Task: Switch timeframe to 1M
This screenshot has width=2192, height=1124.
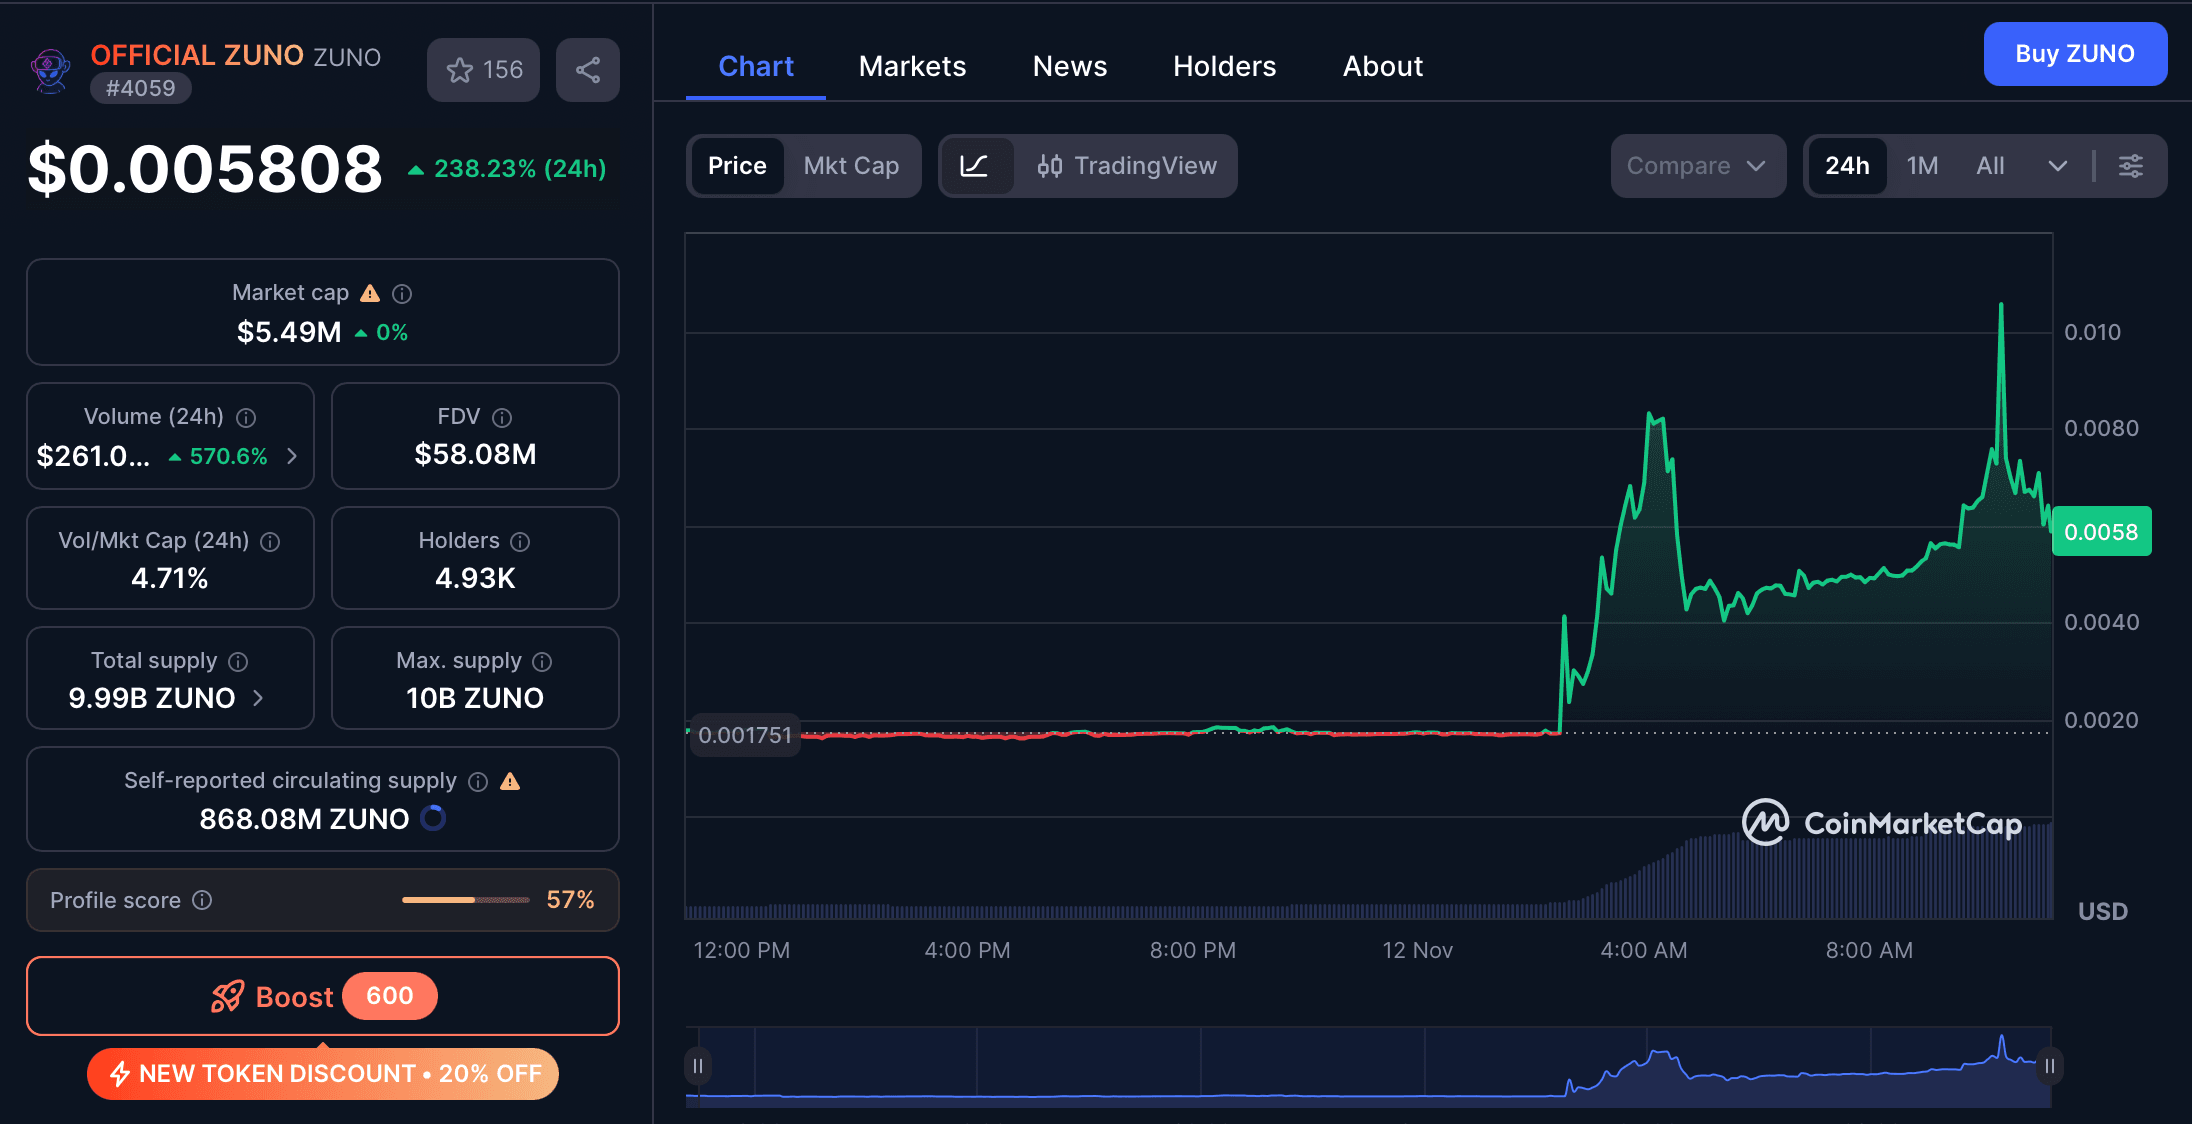Action: 1923,166
